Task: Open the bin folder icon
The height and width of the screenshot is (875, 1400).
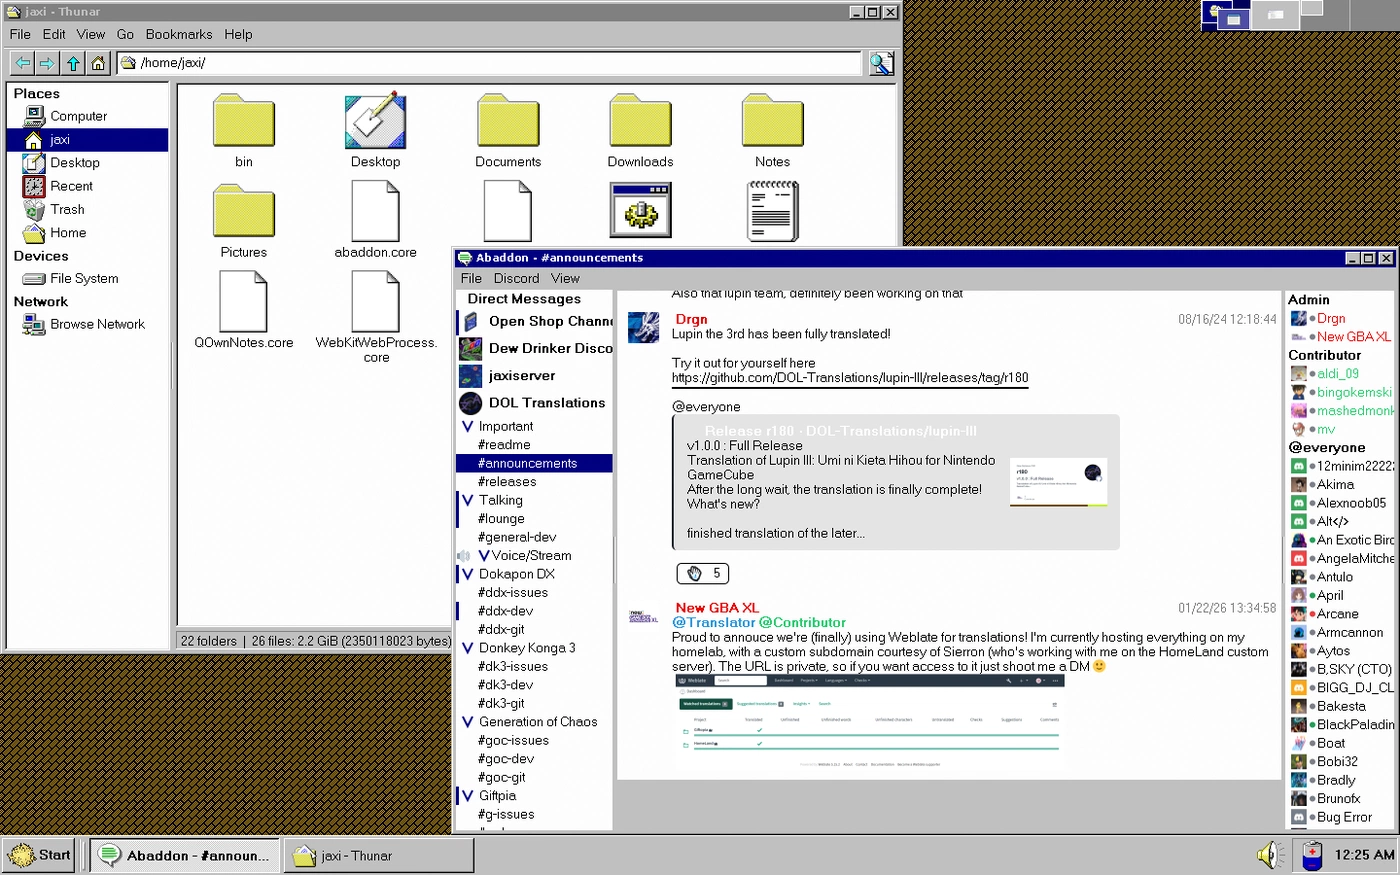Action: [x=244, y=121]
